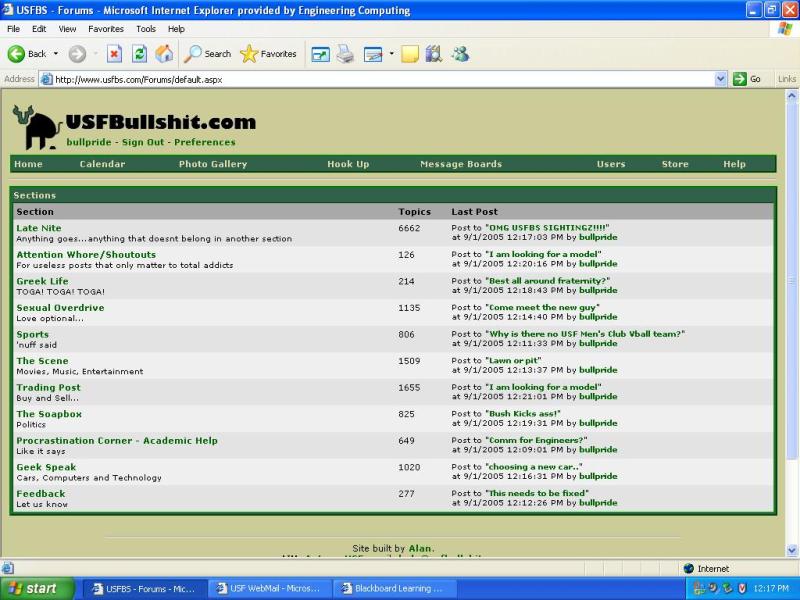The image size is (800, 600).
Task: Open the Calendar navigation item
Action: 102,164
